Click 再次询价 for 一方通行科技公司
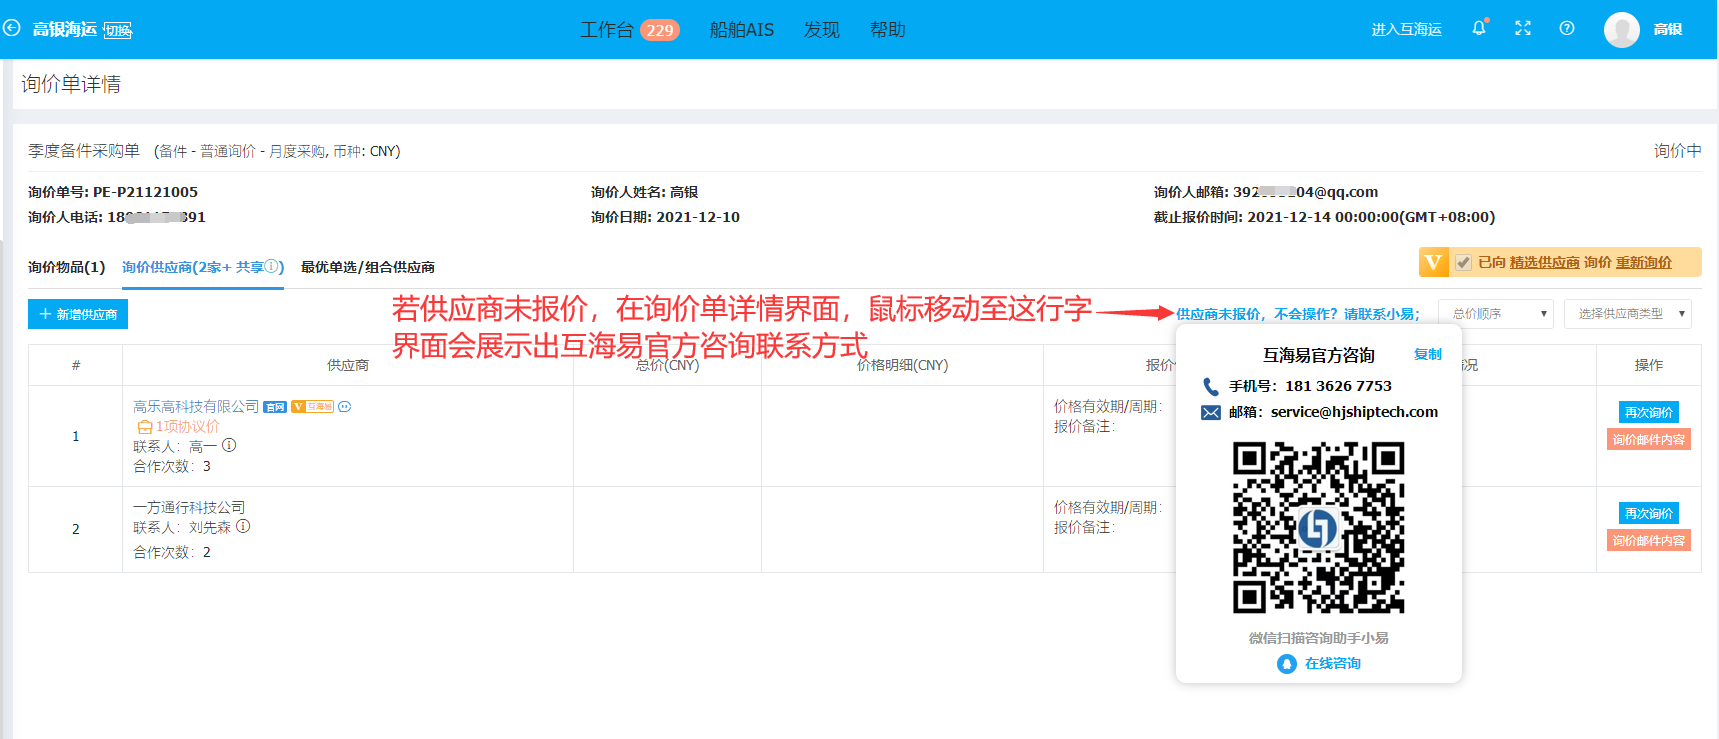 pos(1649,513)
